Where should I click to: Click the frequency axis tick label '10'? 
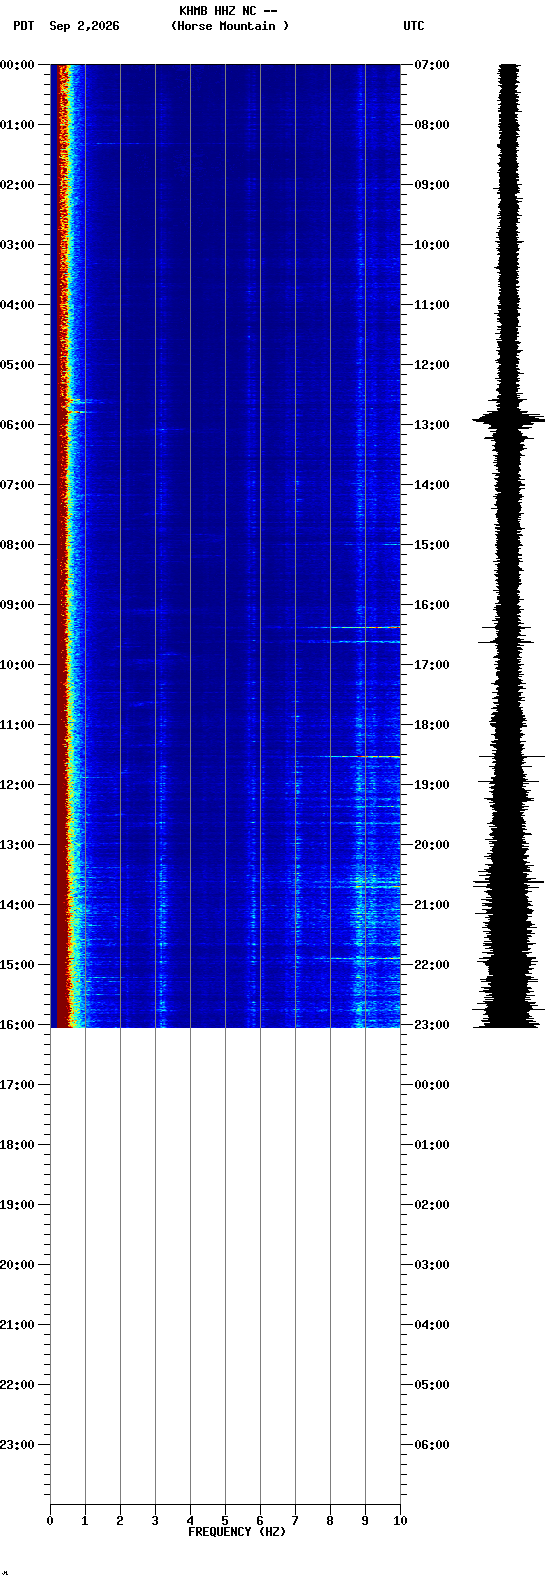pyautogui.click(x=400, y=1521)
